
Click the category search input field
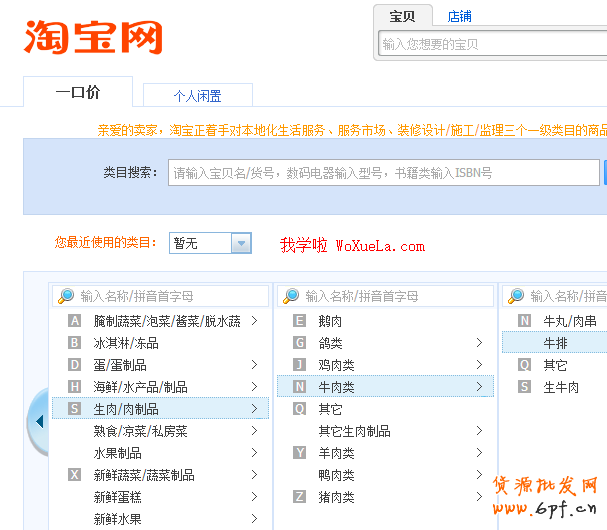383,173
